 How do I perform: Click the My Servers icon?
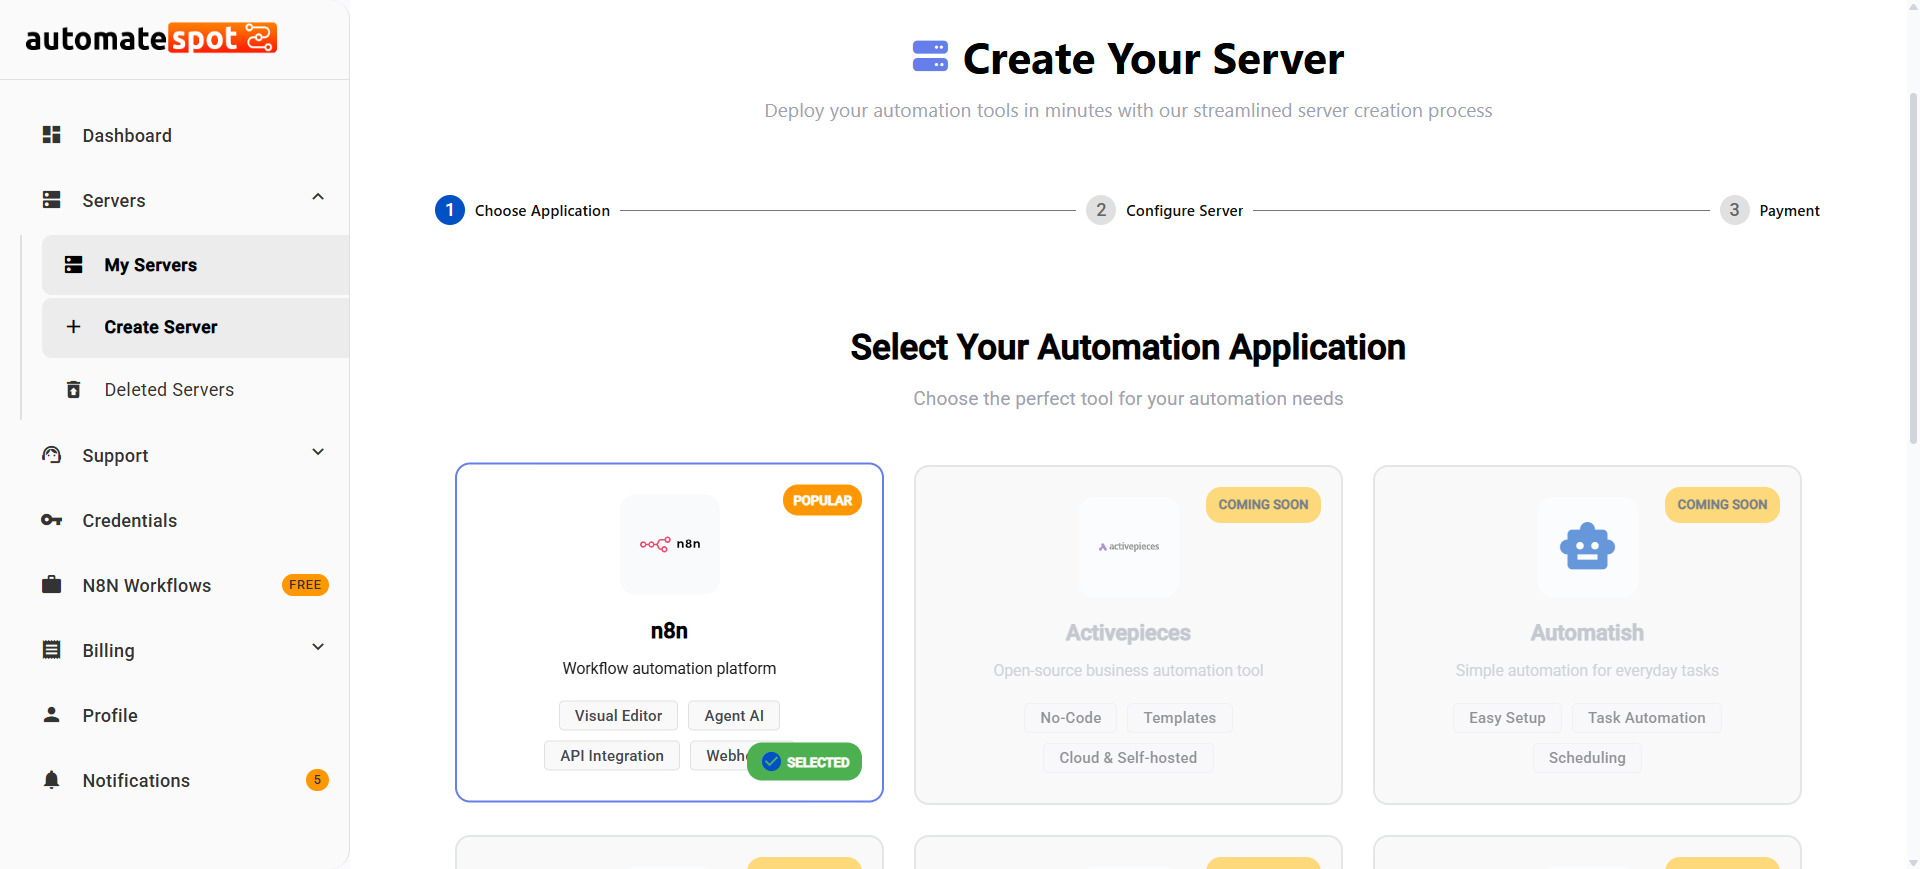[74, 265]
